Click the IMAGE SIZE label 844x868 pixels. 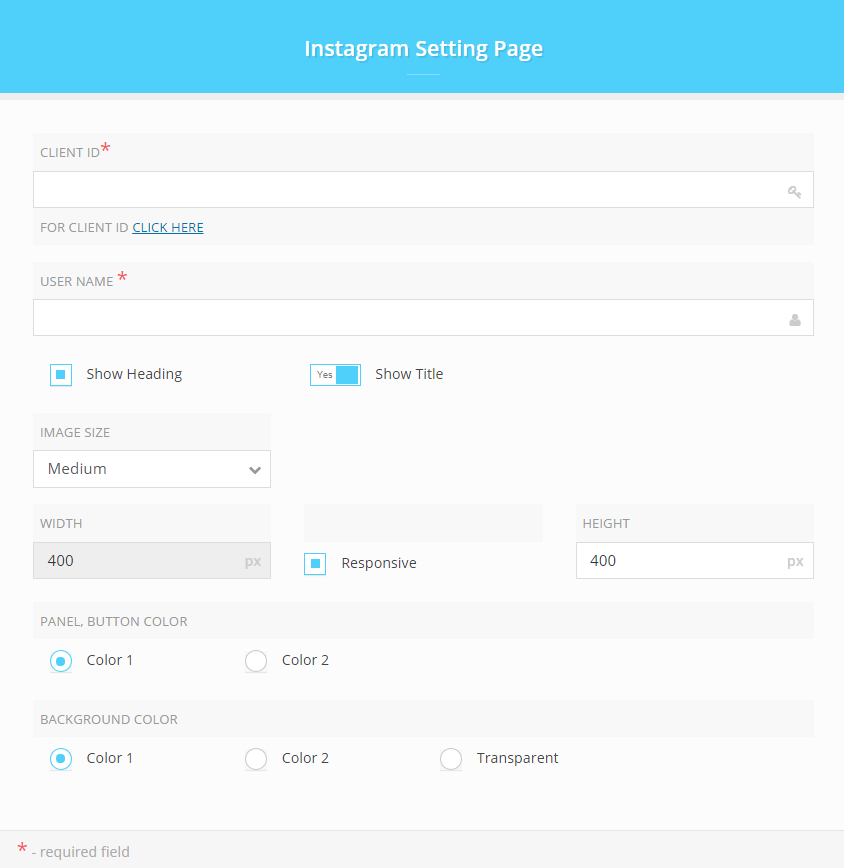[x=75, y=432]
